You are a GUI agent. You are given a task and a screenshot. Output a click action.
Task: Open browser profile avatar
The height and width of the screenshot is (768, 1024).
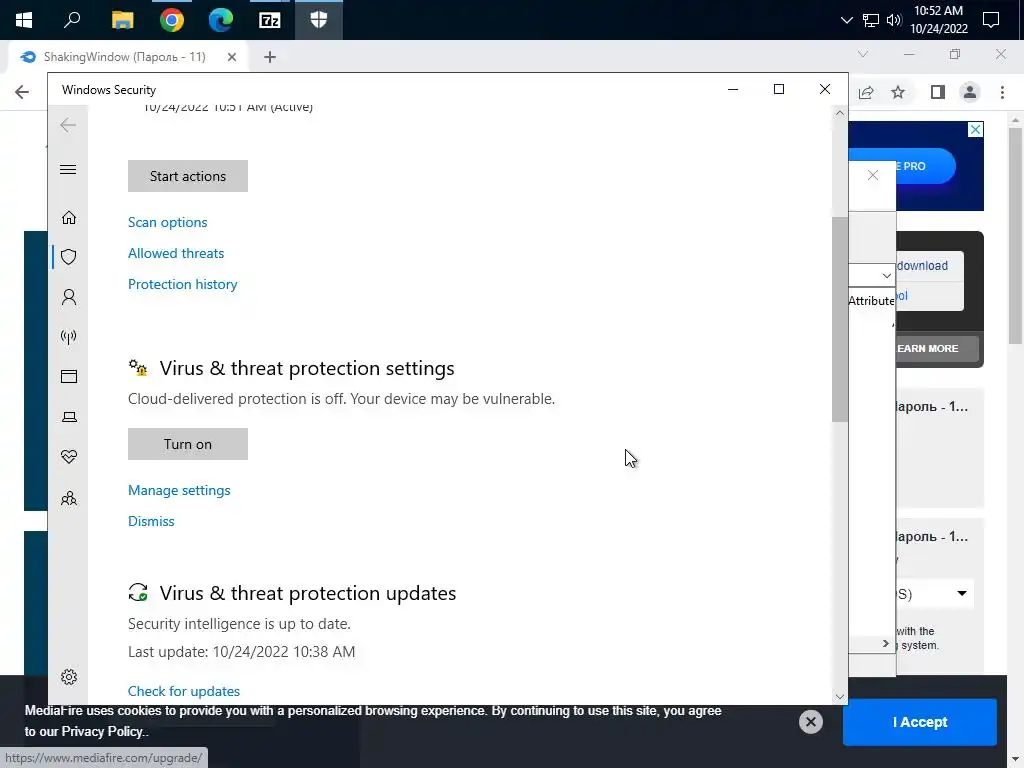click(970, 92)
